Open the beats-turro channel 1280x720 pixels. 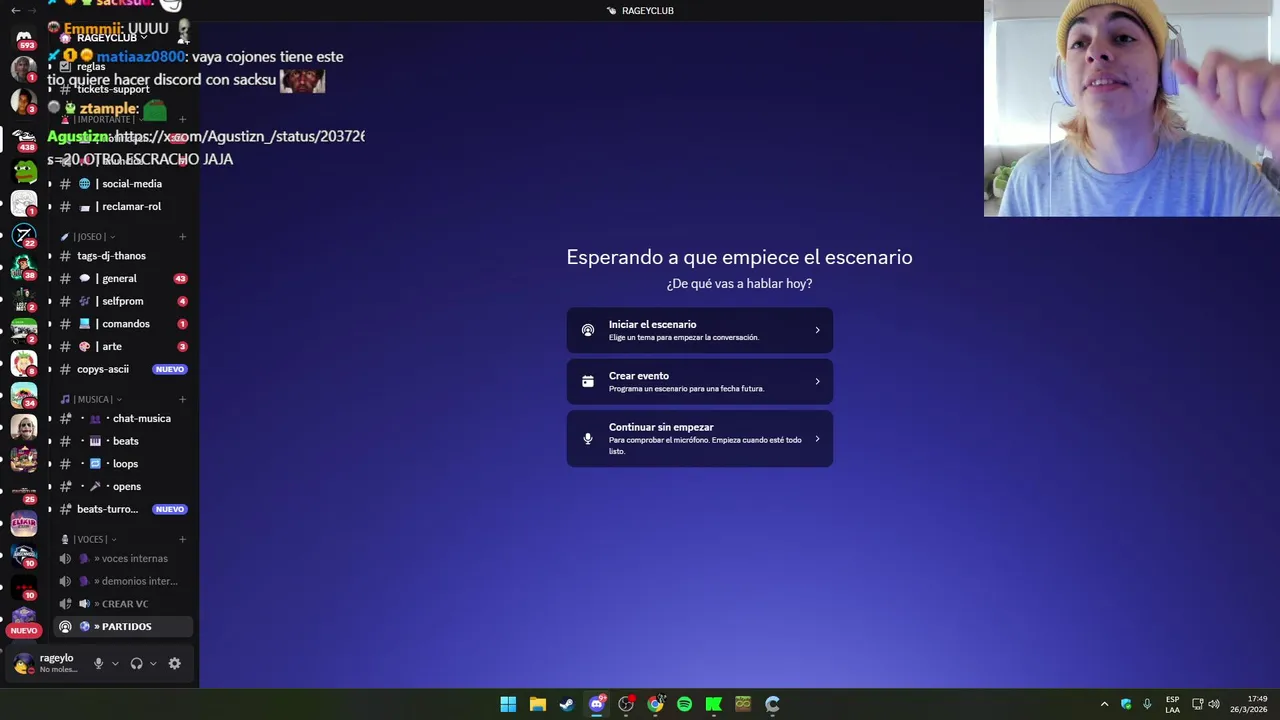(123, 509)
